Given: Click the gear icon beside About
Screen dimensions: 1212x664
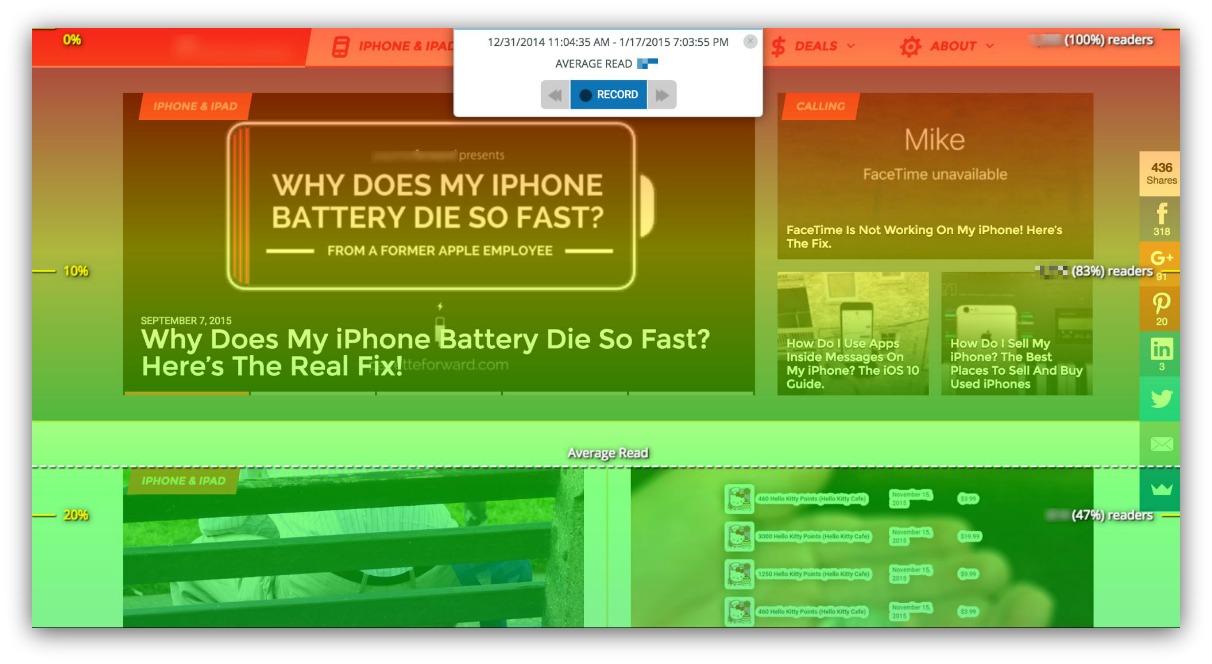Looking at the screenshot, I should [910, 46].
